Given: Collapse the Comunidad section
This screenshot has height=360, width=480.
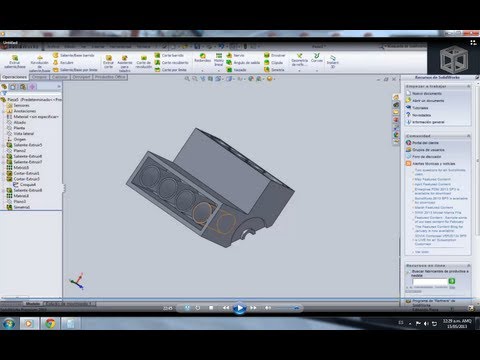Looking at the screenshot, I should 468,136.
